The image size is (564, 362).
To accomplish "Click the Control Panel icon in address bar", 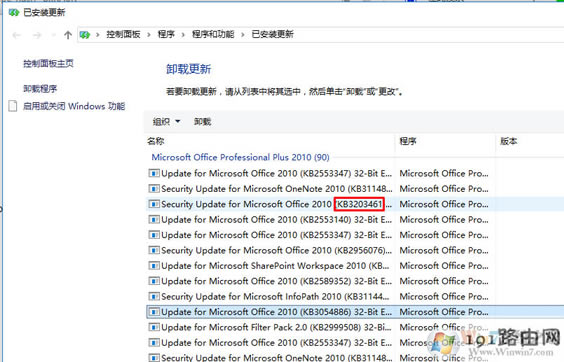I will [85, 35].
